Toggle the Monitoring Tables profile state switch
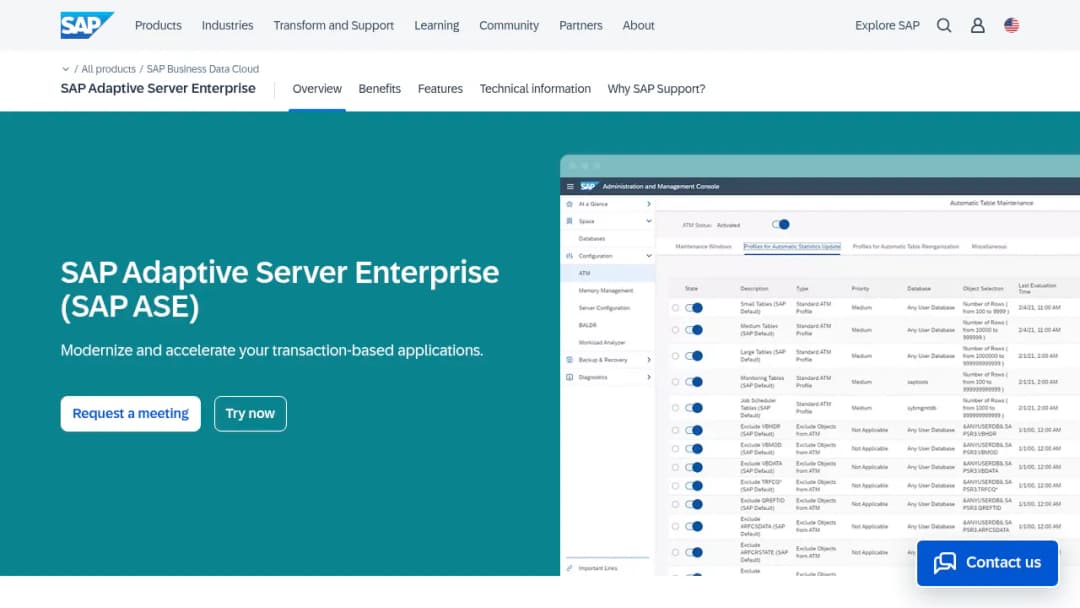Image resolution: width=1080 pixels, height=608 pixels. click(694, 382)
